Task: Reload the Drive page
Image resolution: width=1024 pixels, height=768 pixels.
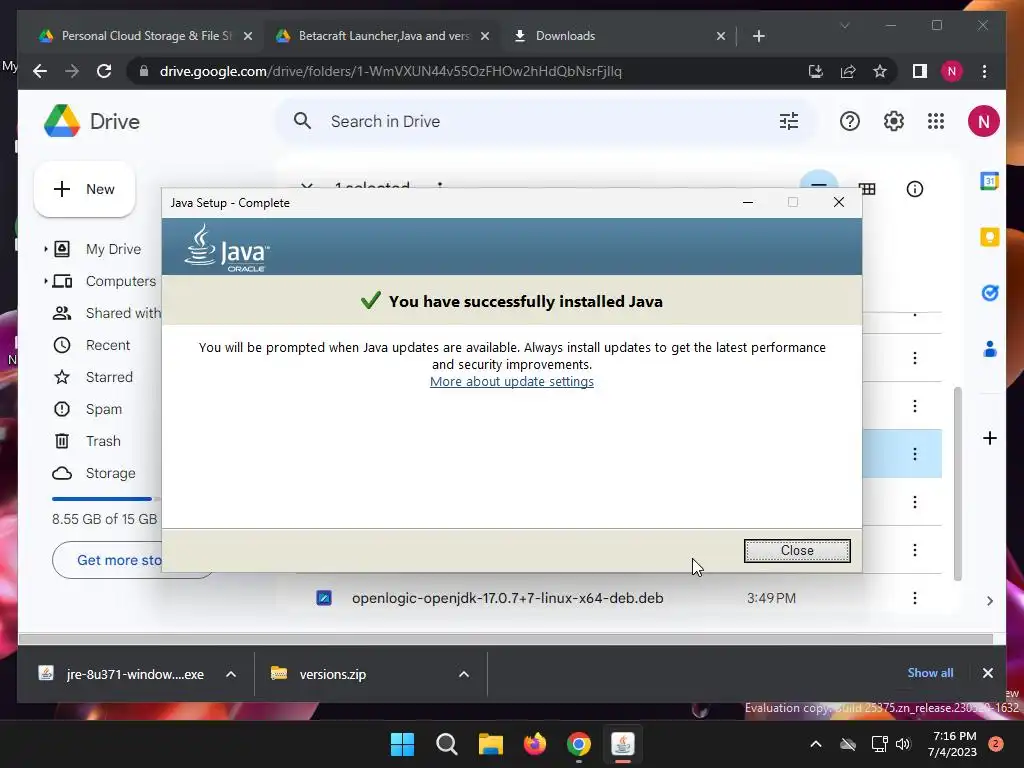Action: 104,71
